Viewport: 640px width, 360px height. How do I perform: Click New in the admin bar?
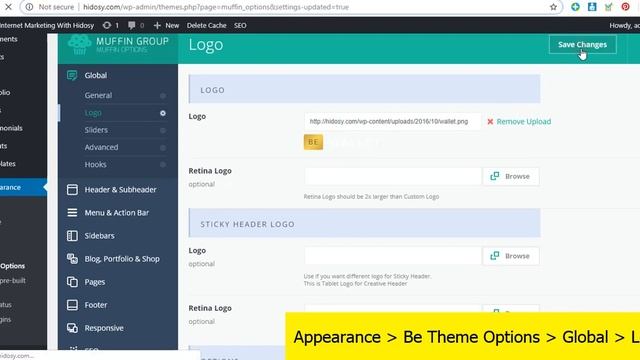[x=167, y=25]
